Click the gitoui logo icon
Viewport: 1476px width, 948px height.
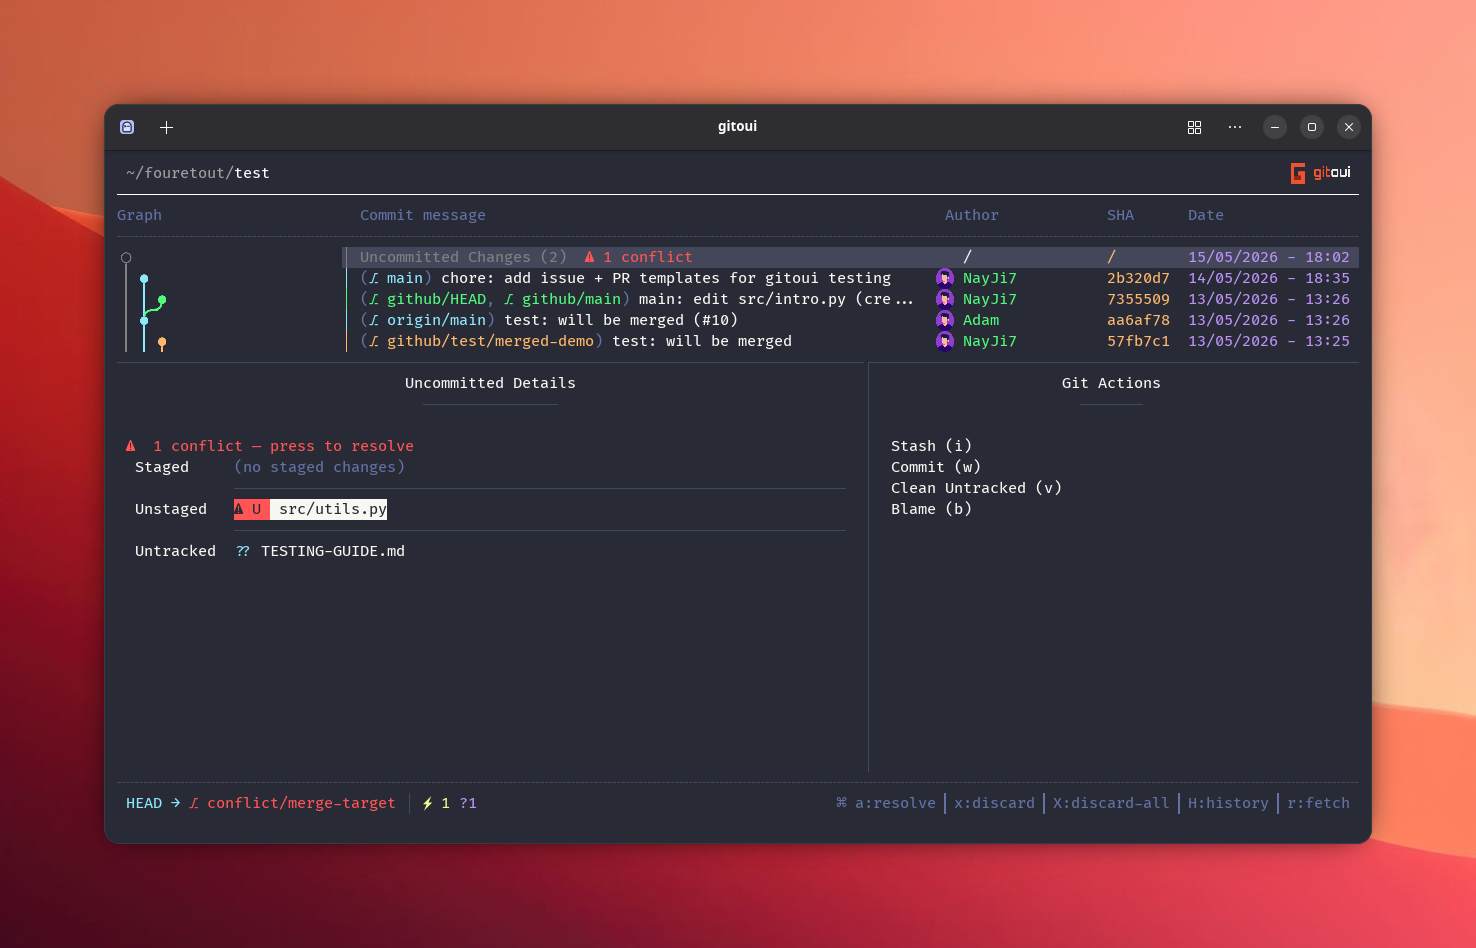coord(1298,173)
